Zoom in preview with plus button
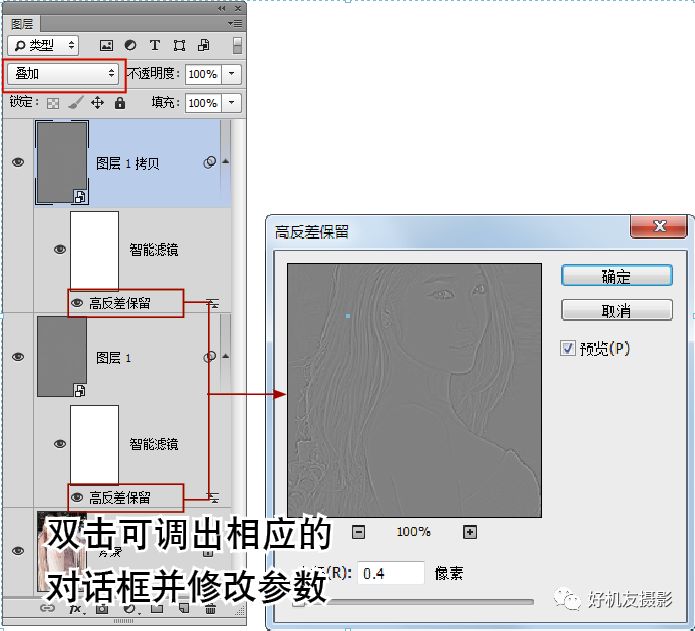This screenshot has width=695, height=631. (469, 532)
